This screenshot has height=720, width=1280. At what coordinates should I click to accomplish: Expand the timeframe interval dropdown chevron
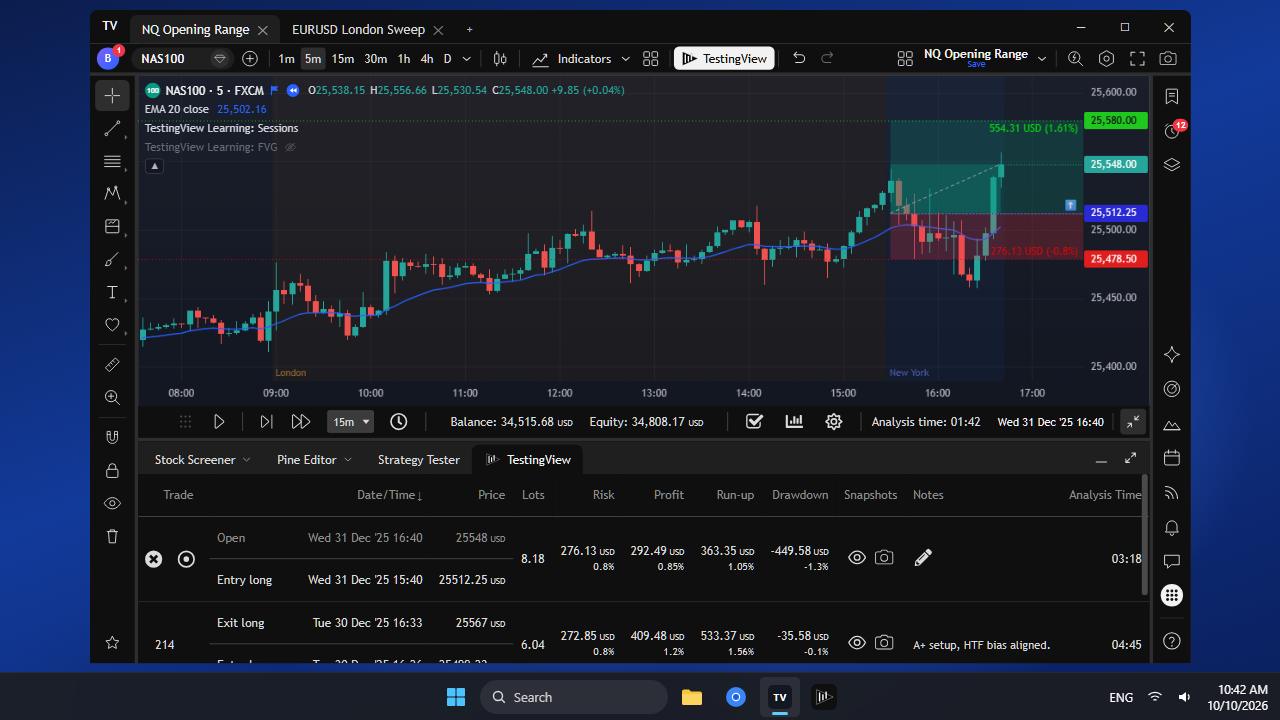point(466,59)
